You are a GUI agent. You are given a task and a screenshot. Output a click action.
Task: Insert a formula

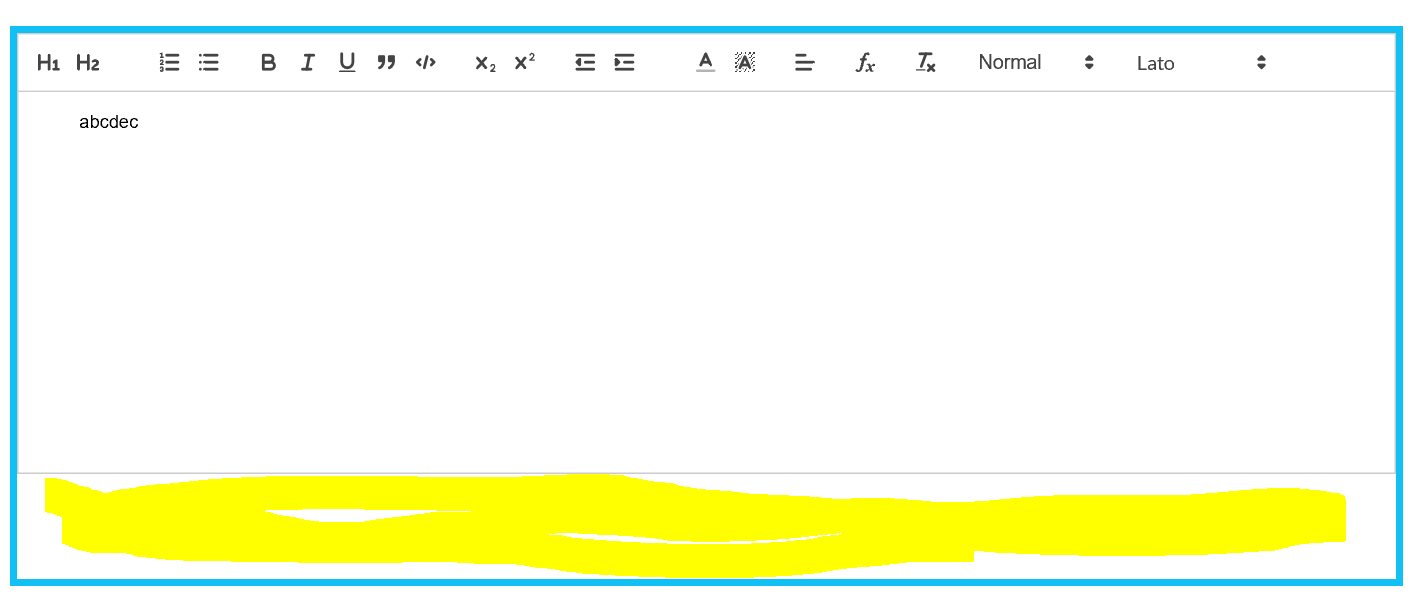pyautogui.click(x=866, y=63)
